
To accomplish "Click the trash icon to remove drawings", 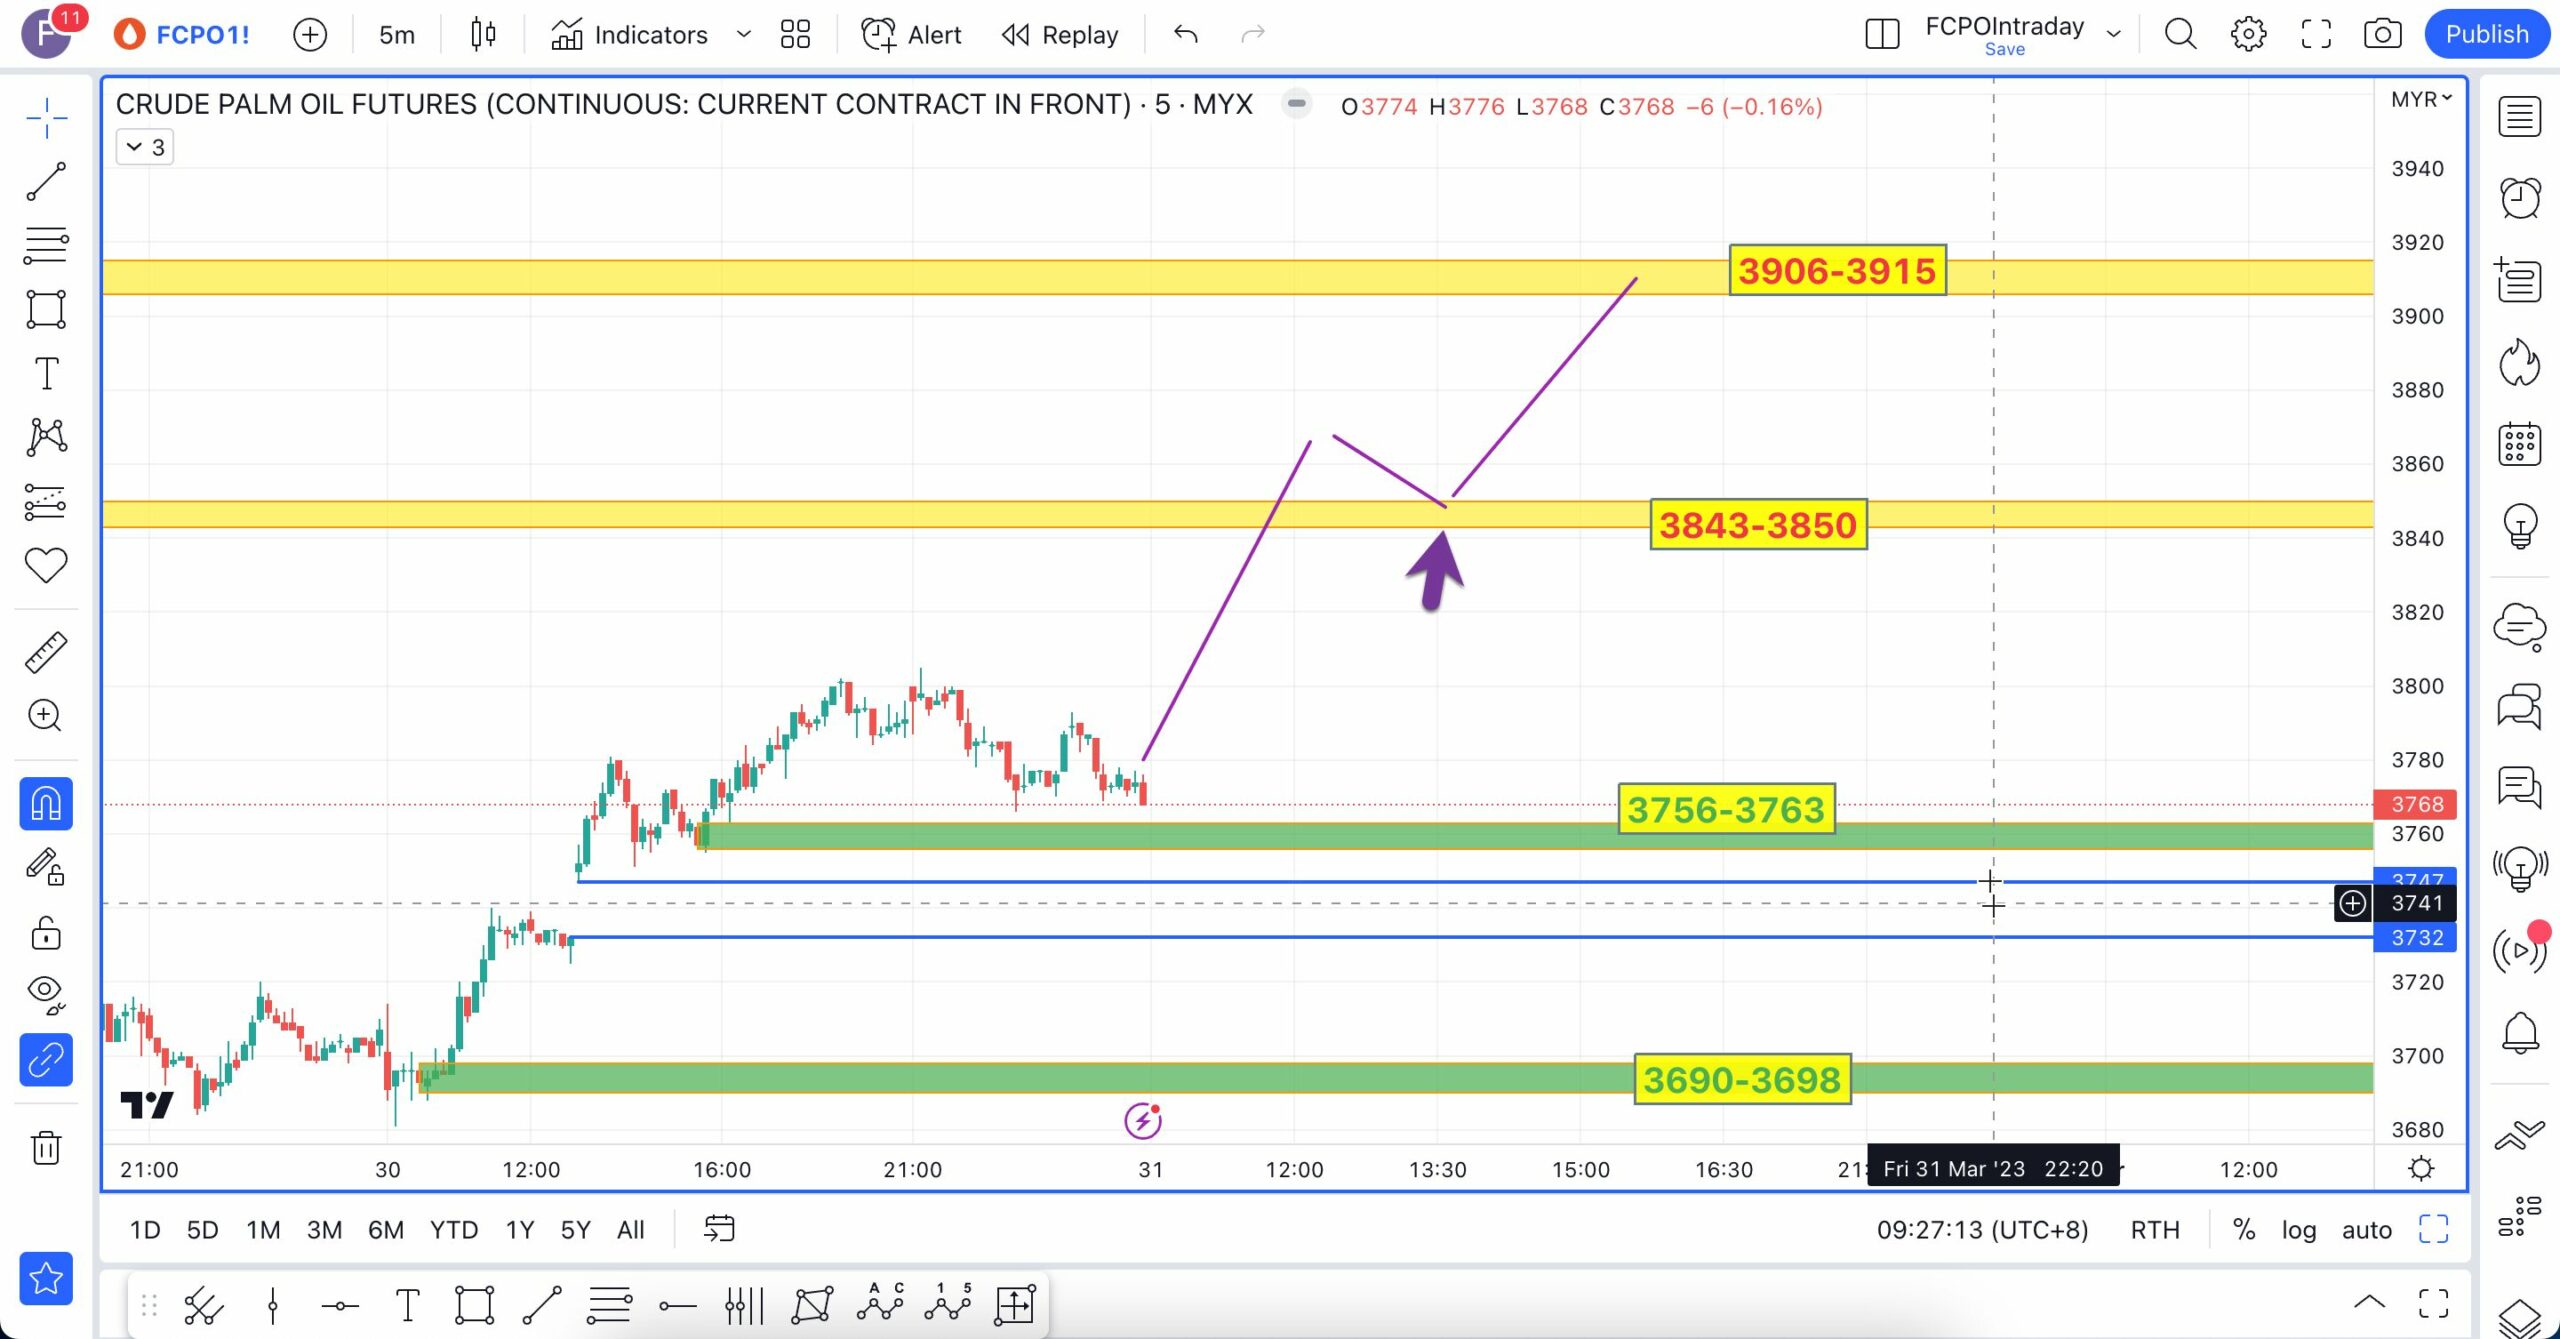I will (46, 1147).
